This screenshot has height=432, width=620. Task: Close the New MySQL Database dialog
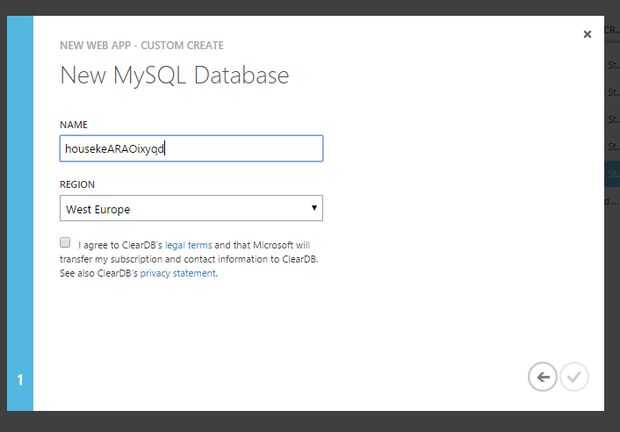click(587, 34)
